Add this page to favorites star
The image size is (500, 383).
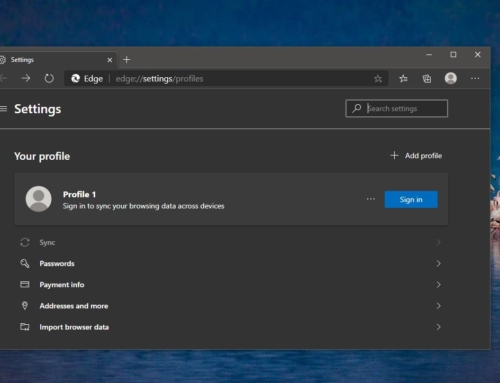pyautogui.click(x=377, y=79)
